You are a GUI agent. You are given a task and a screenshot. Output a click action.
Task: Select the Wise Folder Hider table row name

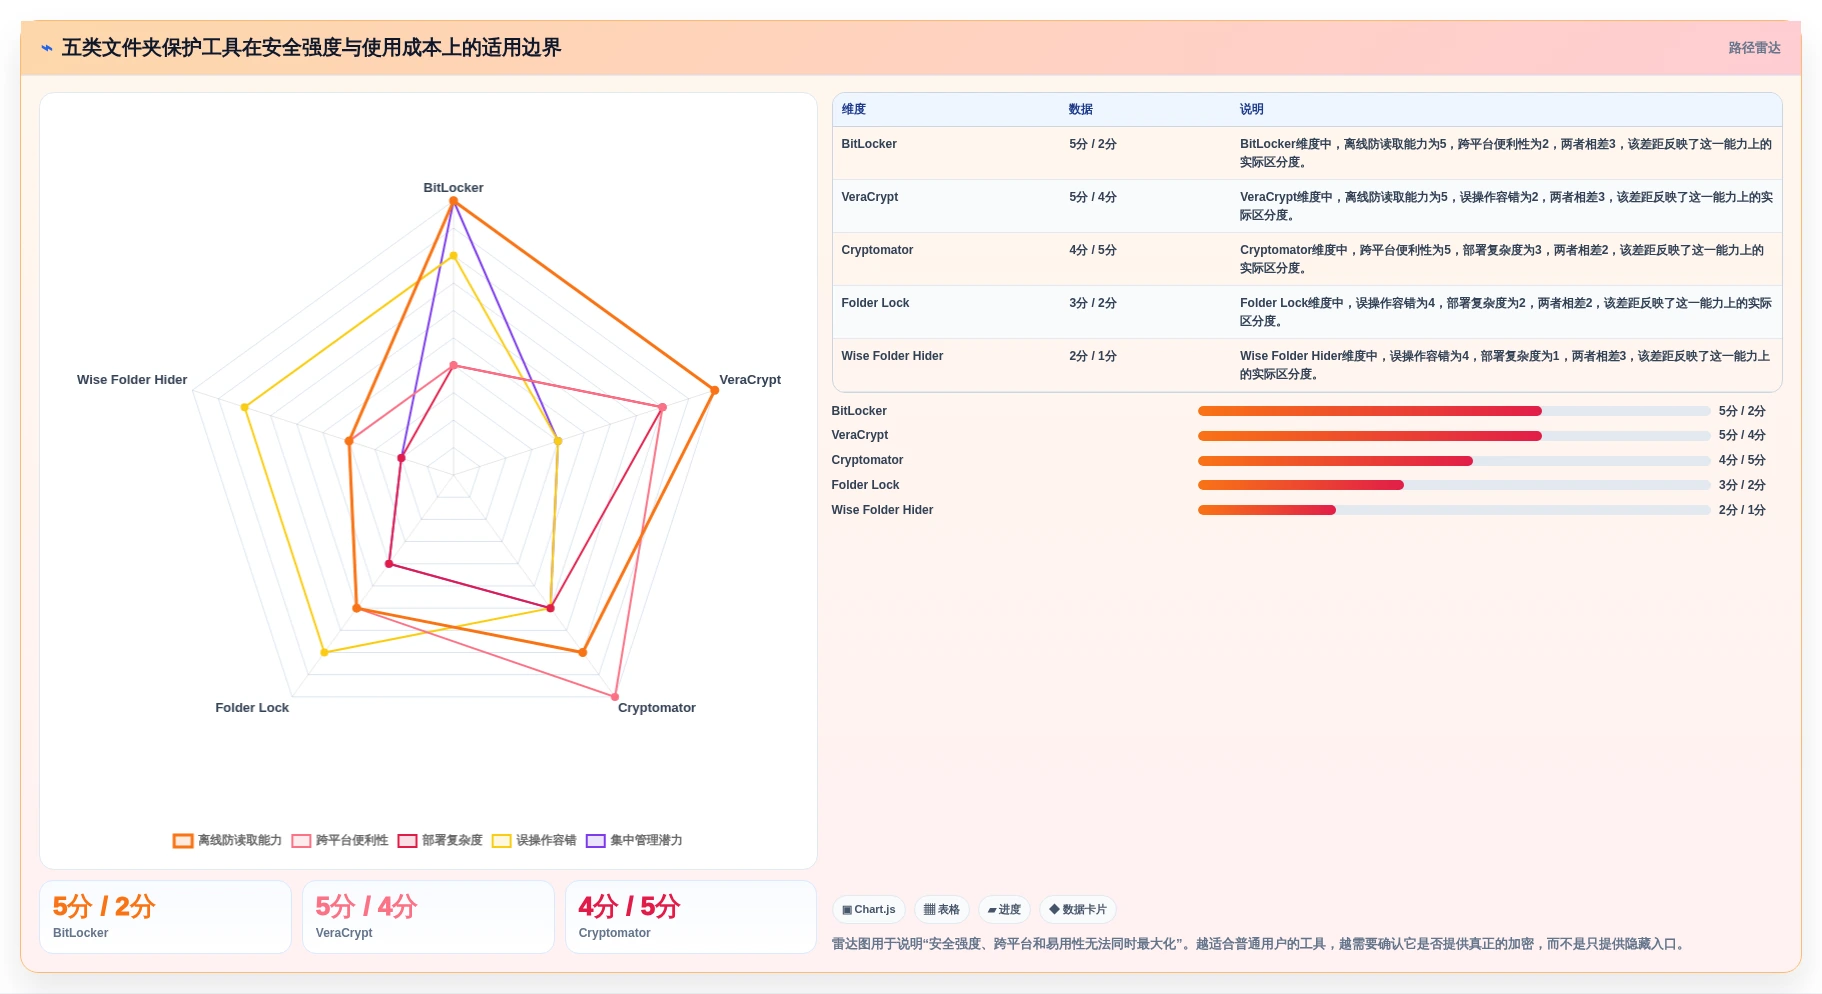pos(892,356)
